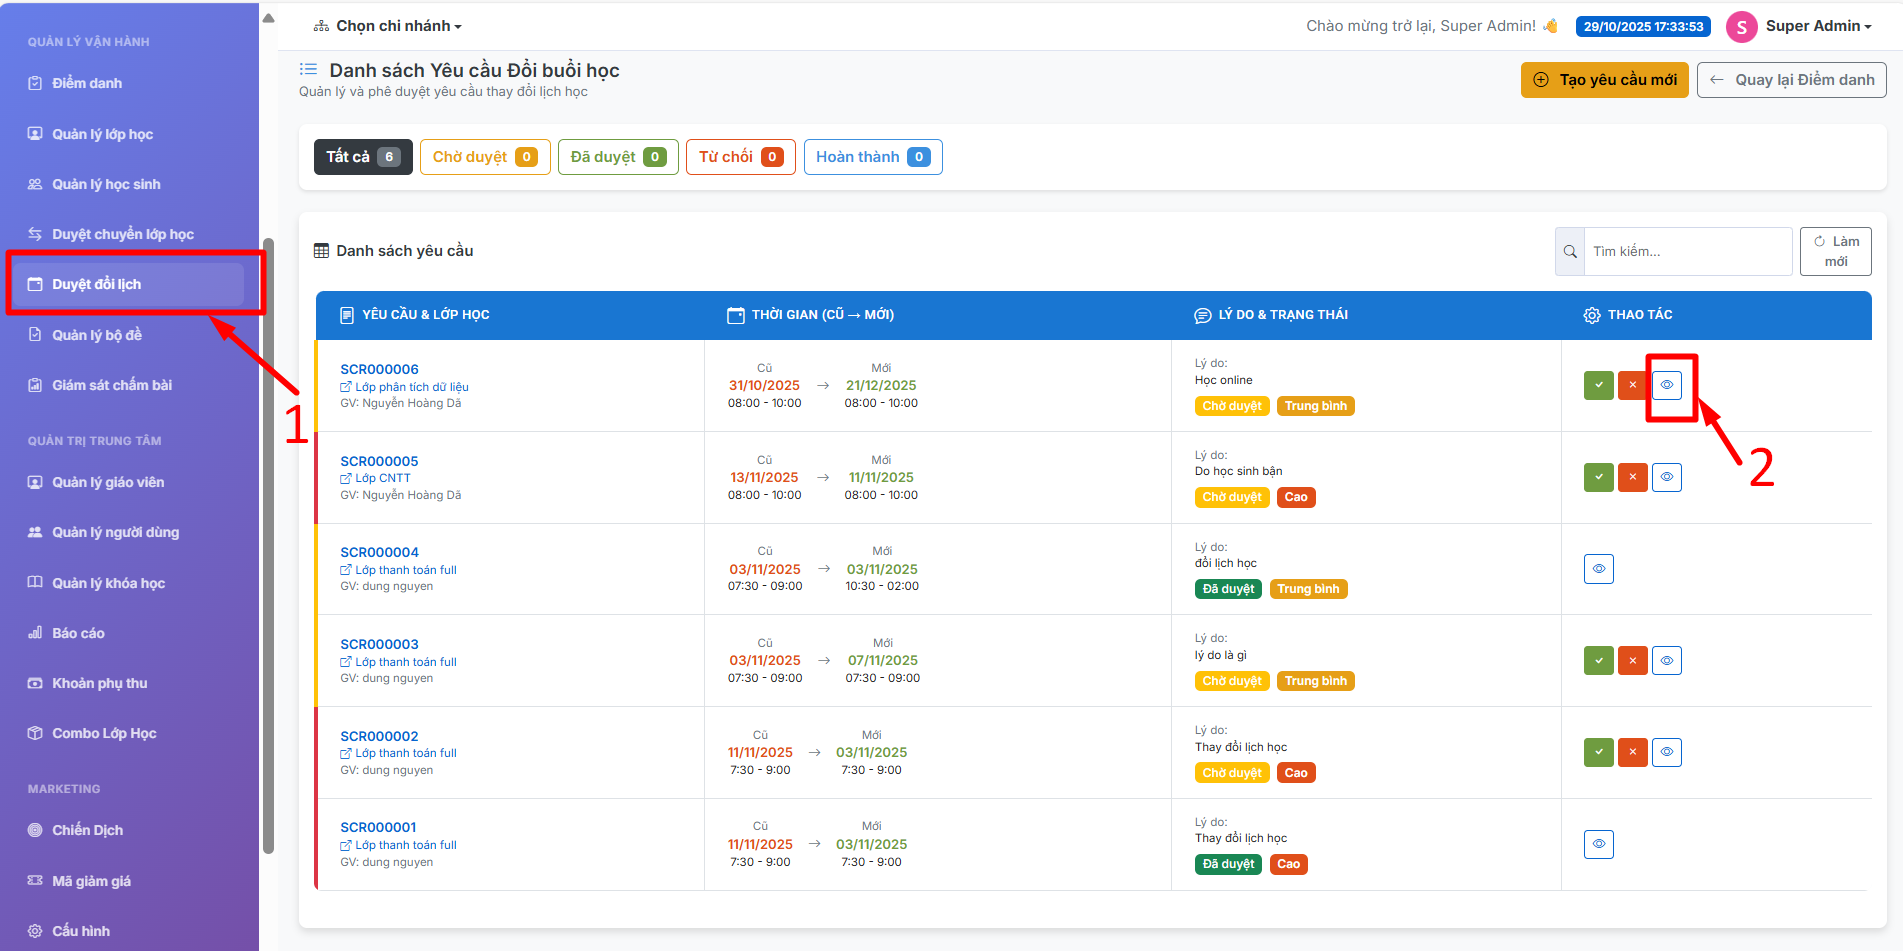Show requests under Từ chối tab
The image size is (1903, 951).
coord(740,157)
